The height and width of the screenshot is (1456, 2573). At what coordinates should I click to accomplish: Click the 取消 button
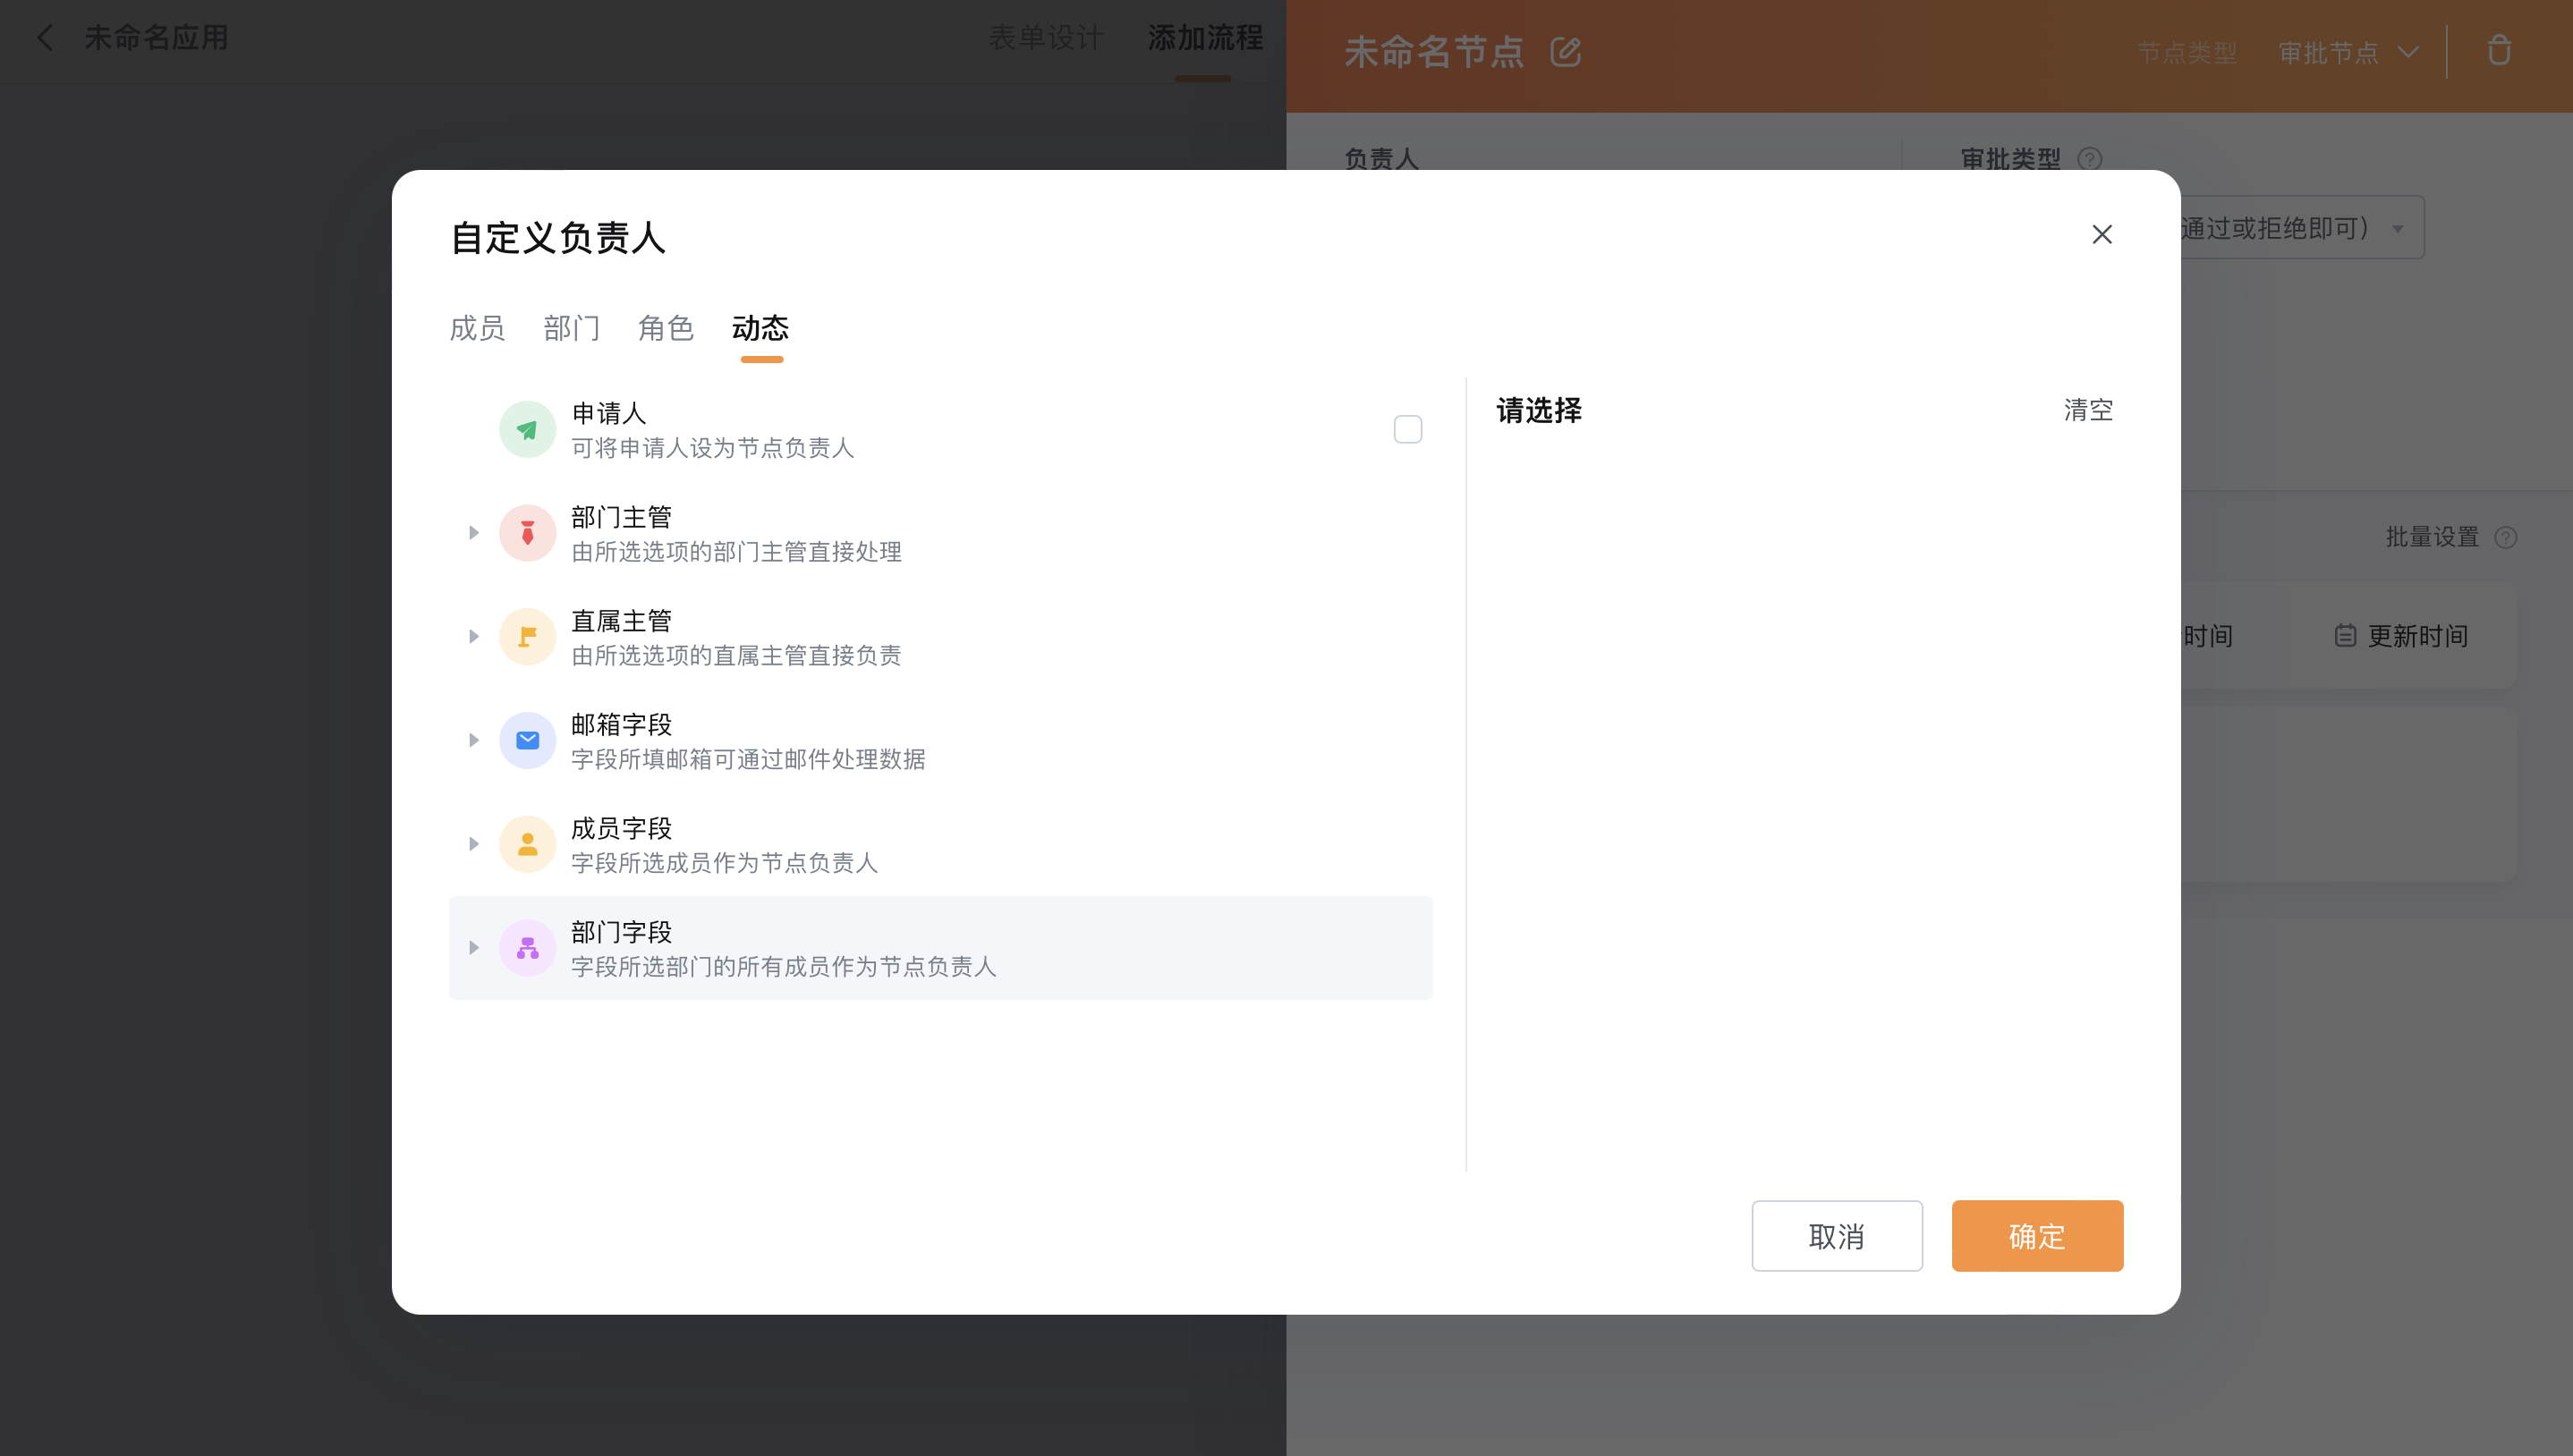coord(1837,1236)
